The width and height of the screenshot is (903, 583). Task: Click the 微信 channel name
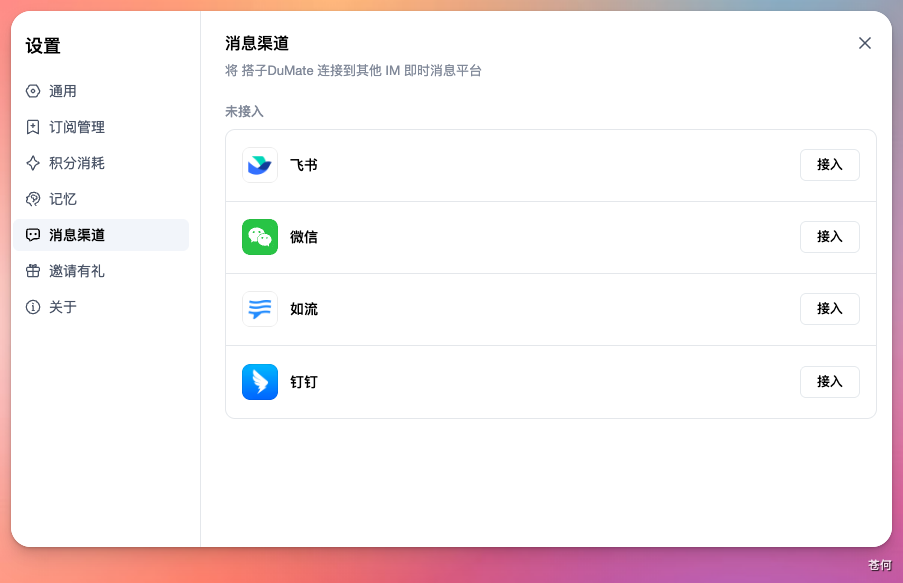point(303,237)
